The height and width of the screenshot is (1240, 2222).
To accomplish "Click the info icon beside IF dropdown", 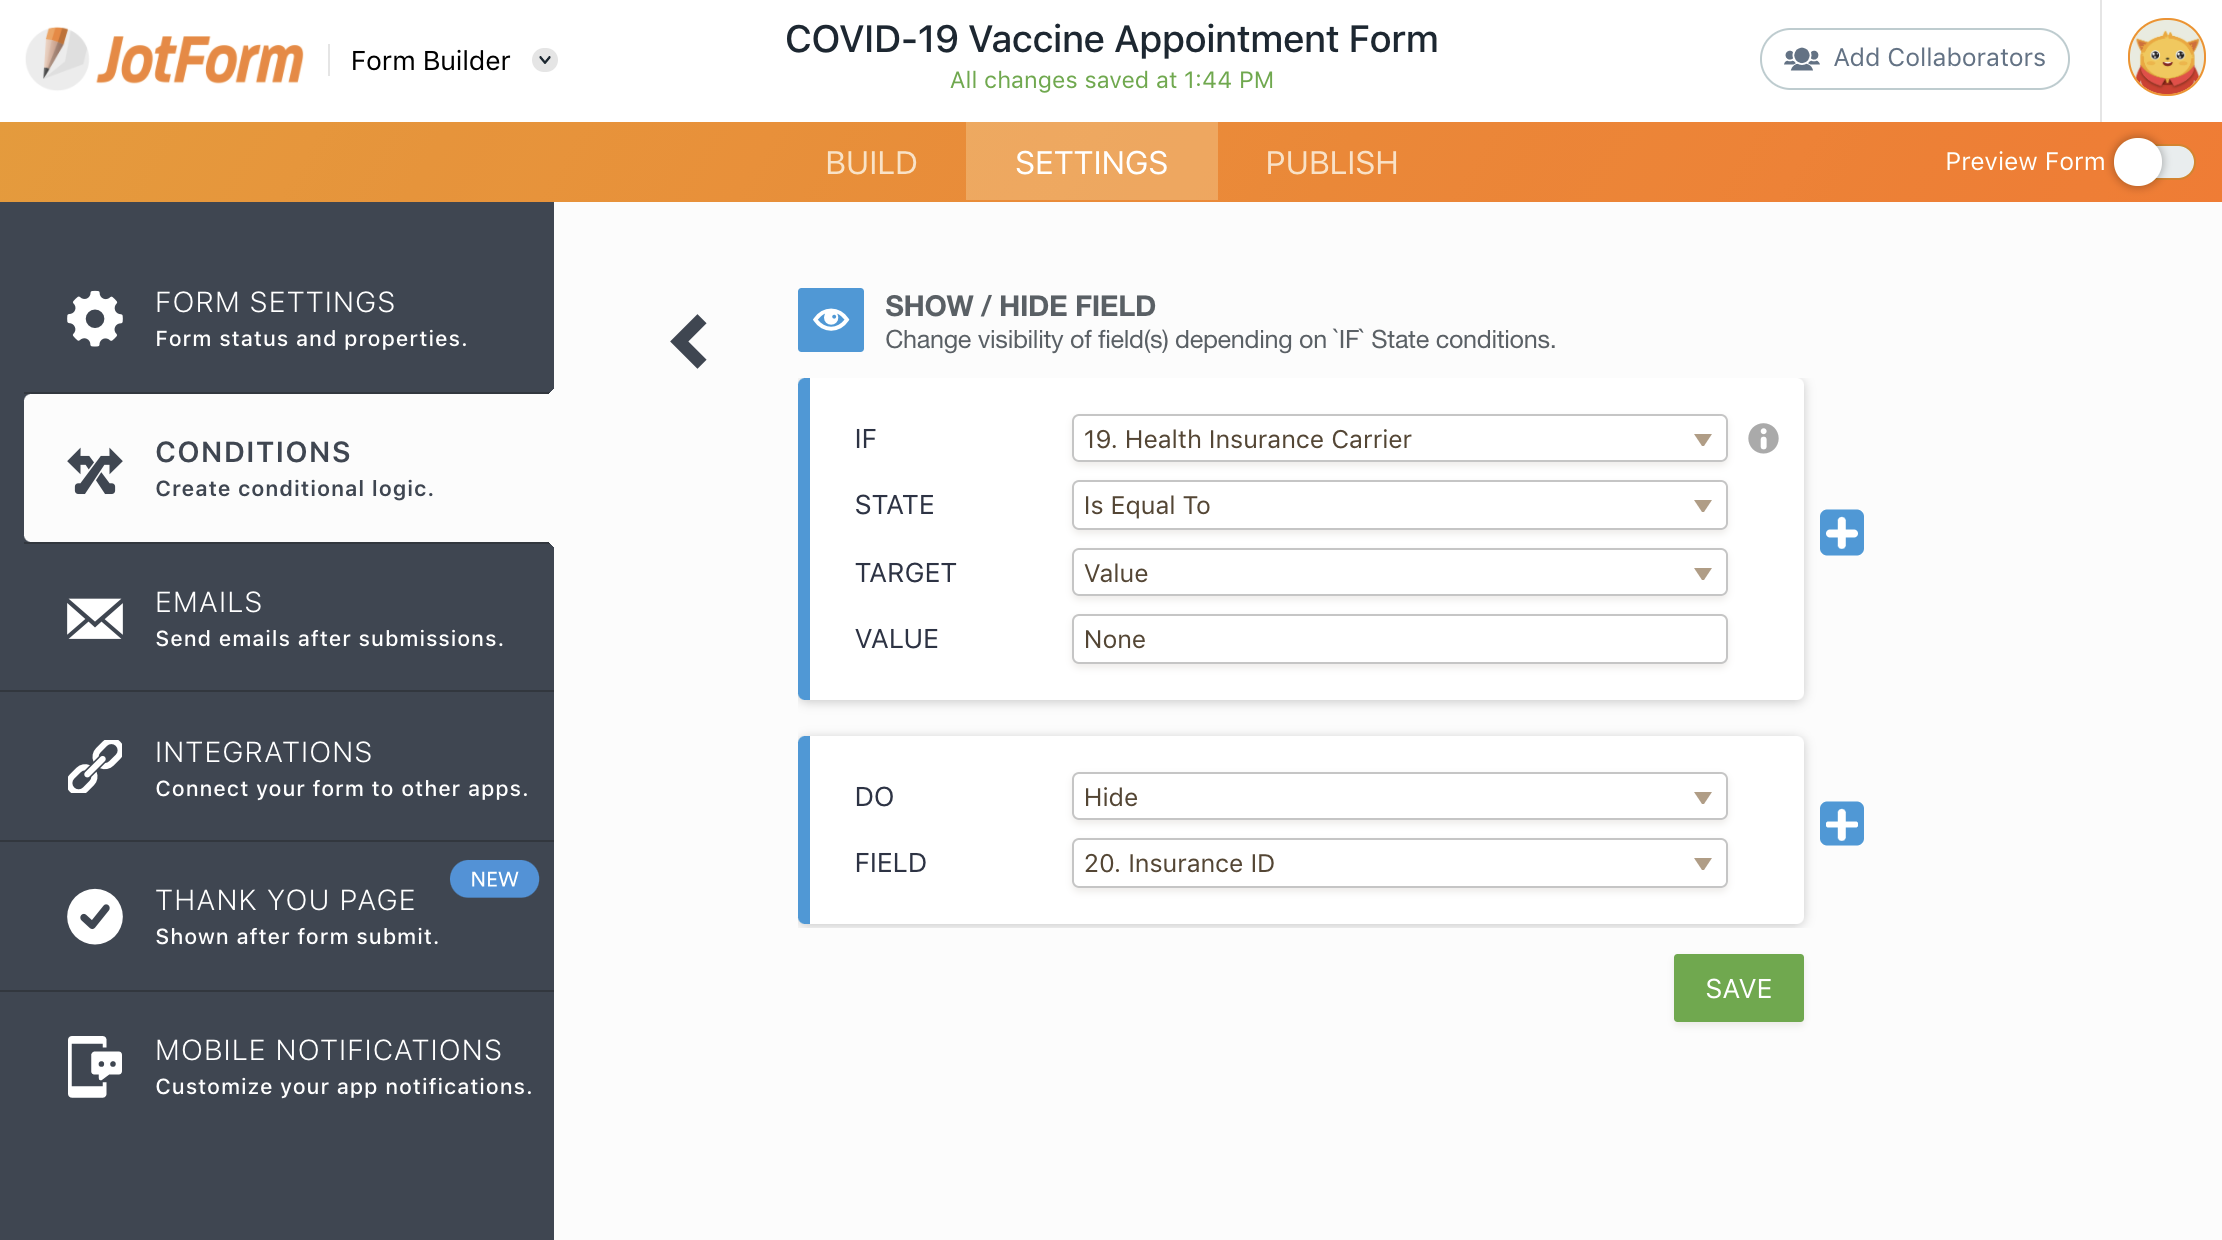I will click(1763, 438).
